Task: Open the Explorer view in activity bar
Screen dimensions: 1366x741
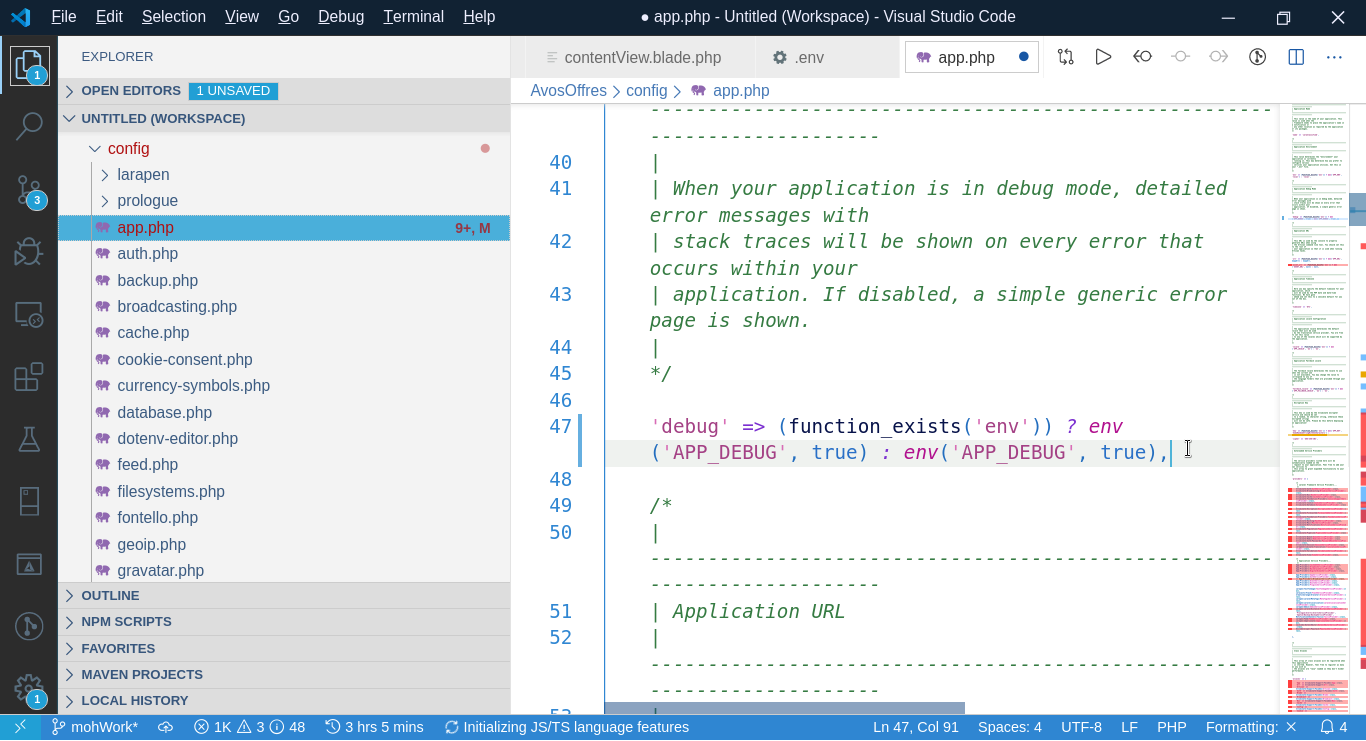Action: coord(29,65)
